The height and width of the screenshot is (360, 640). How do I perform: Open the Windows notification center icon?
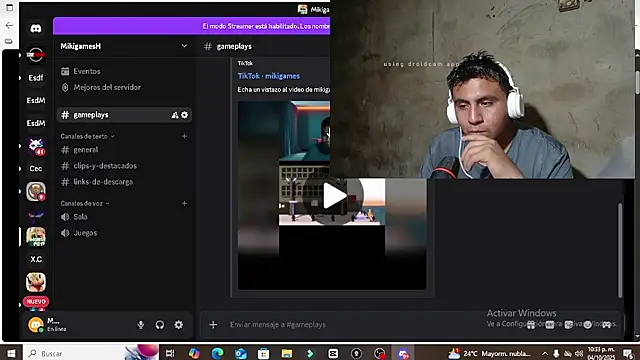click(628, 353)
